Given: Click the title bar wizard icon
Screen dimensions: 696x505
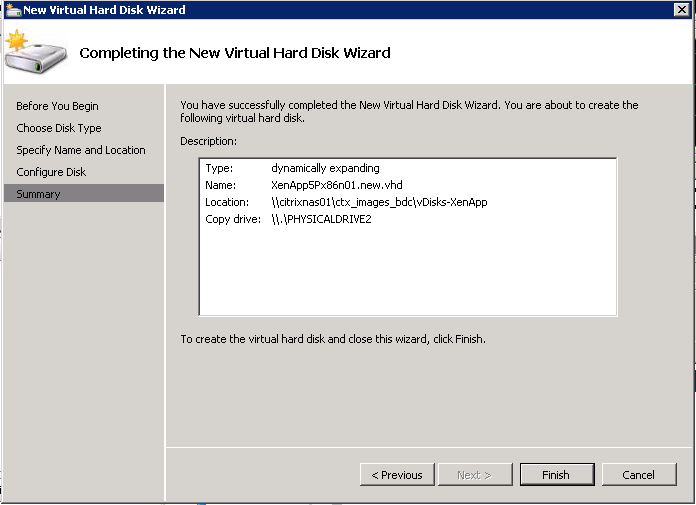Looking at the screenshot, I should [13, 10].
